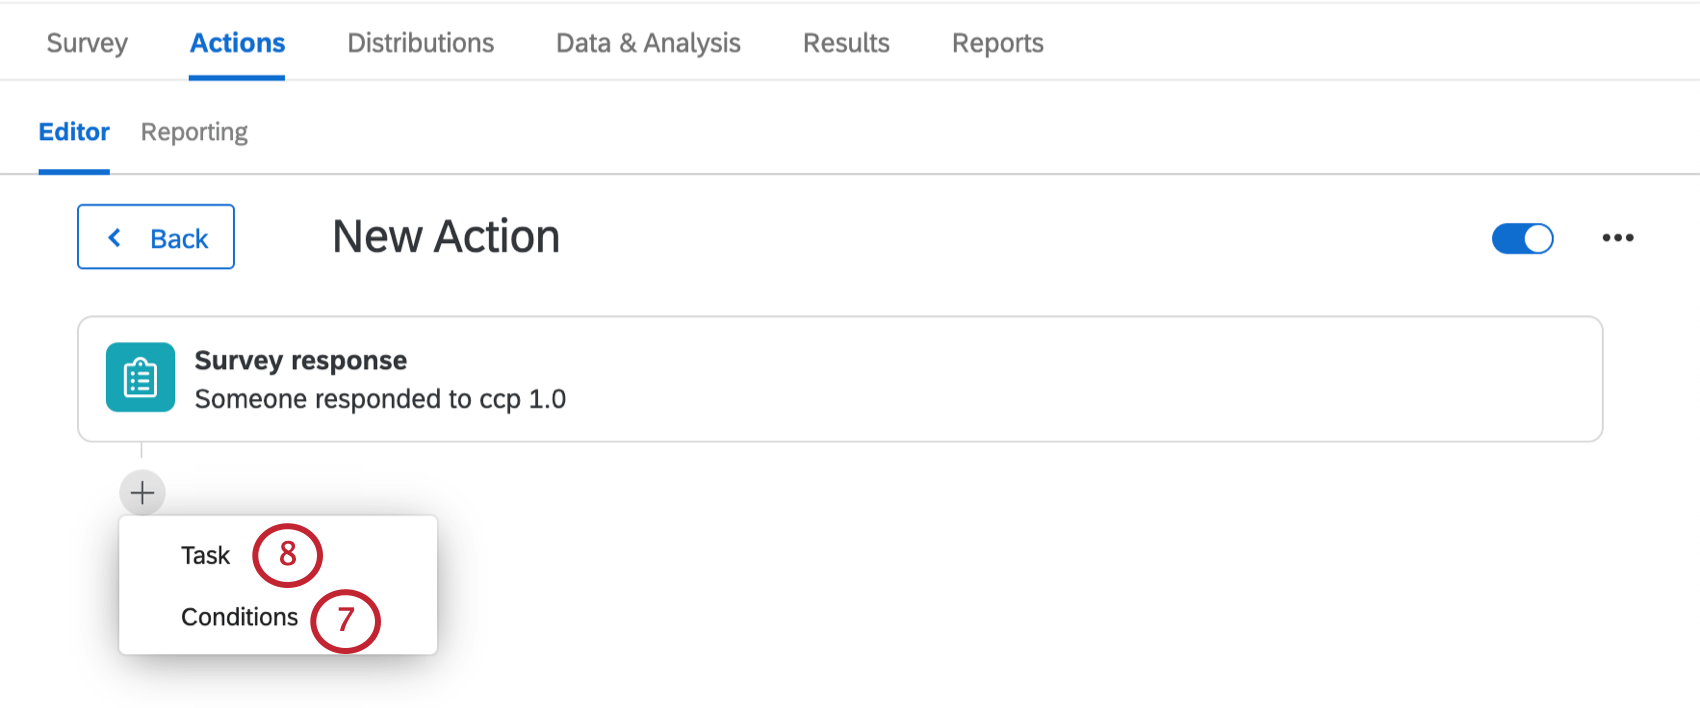Click the red circled number 7 marker
The width and height of the screenshot is (1700, 708).
tap(345, 620)
